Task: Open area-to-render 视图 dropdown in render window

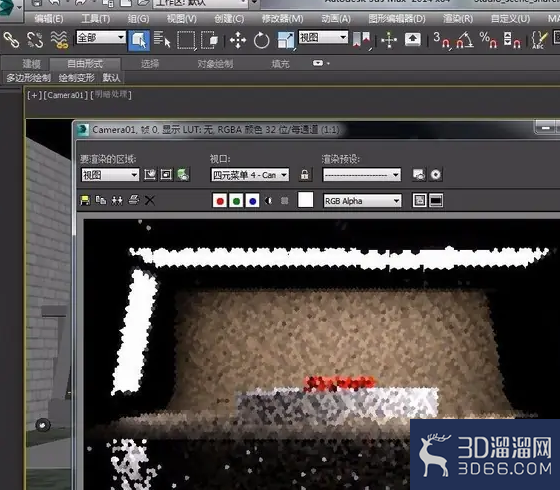Action: pyautogui.click(x=110, y=175)
